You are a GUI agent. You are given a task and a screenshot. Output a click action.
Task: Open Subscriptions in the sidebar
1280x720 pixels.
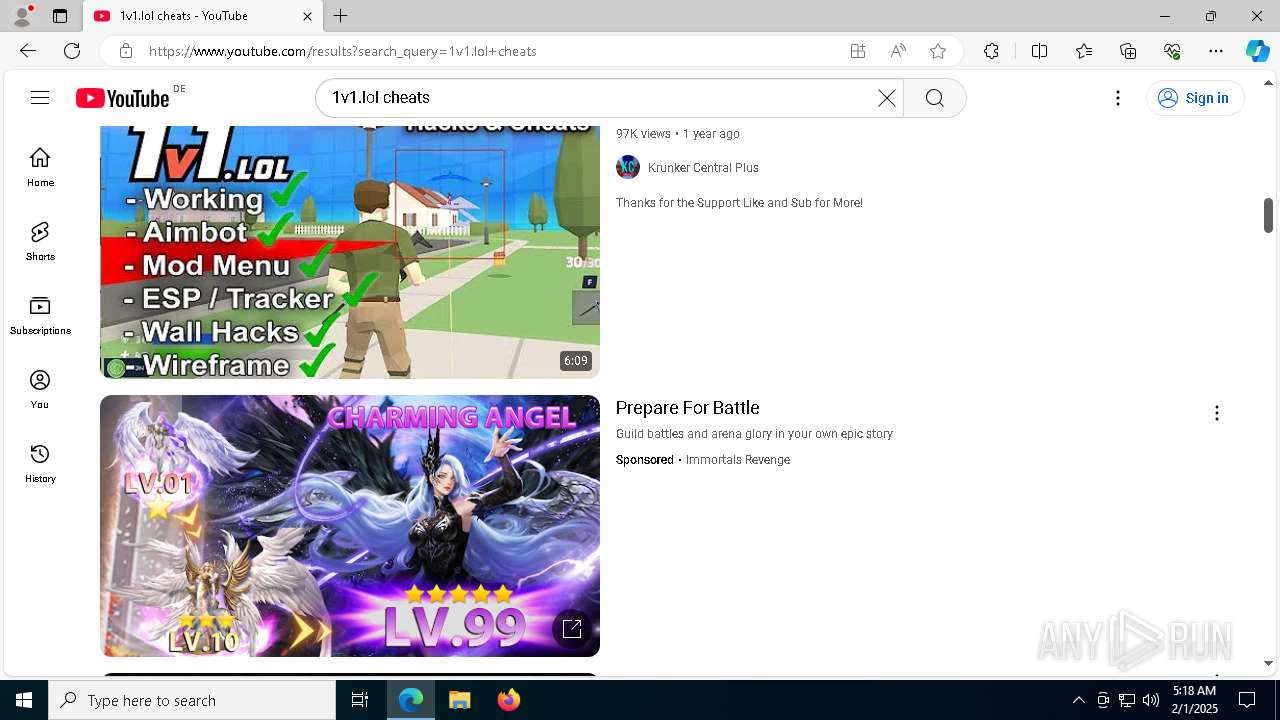[40, 315]
